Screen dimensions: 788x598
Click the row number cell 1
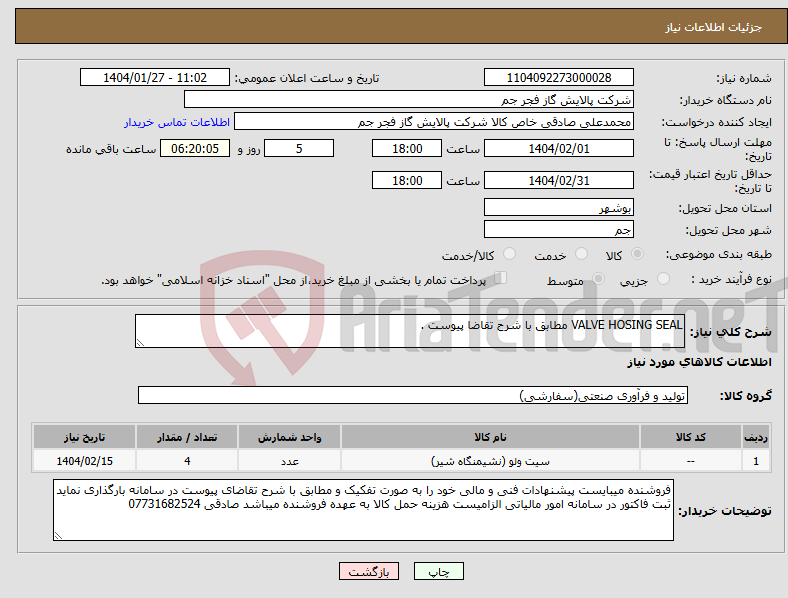756,461
